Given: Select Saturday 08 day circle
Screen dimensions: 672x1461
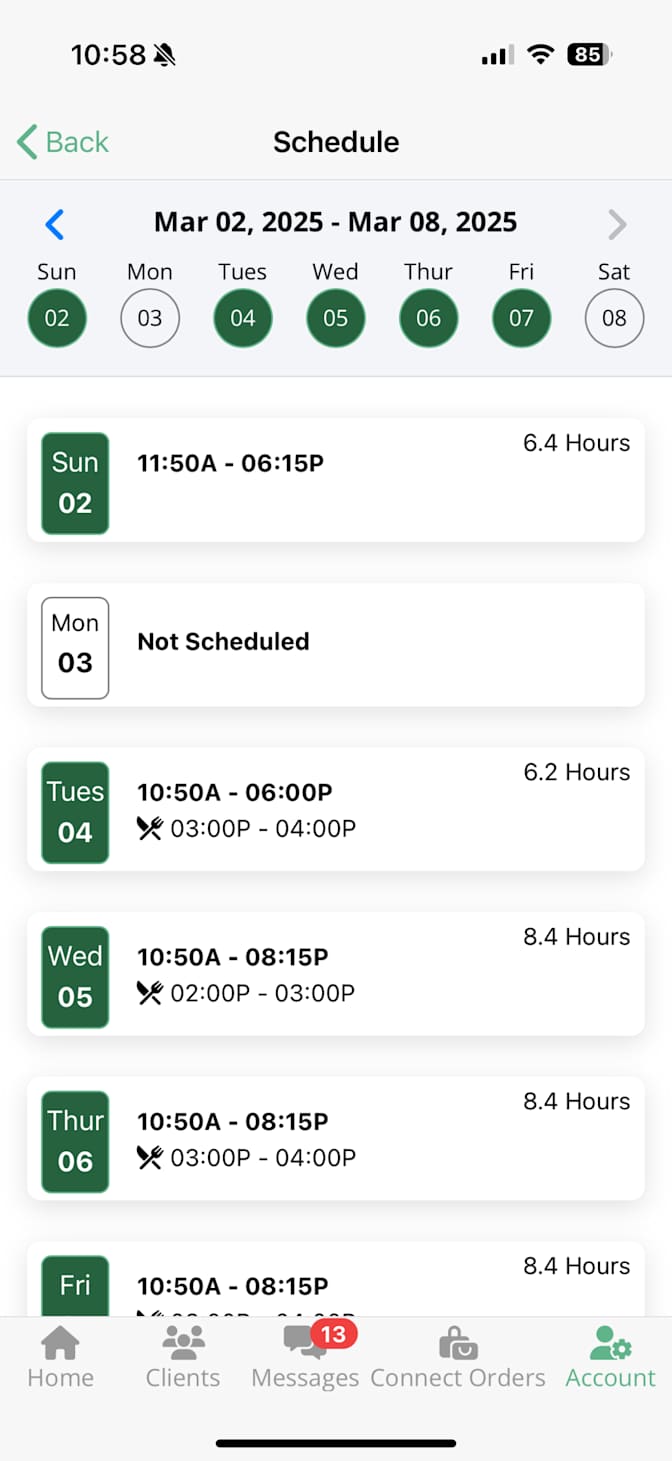Looking at the screenshot, I should pyautogui.click(x=614, y=318).
